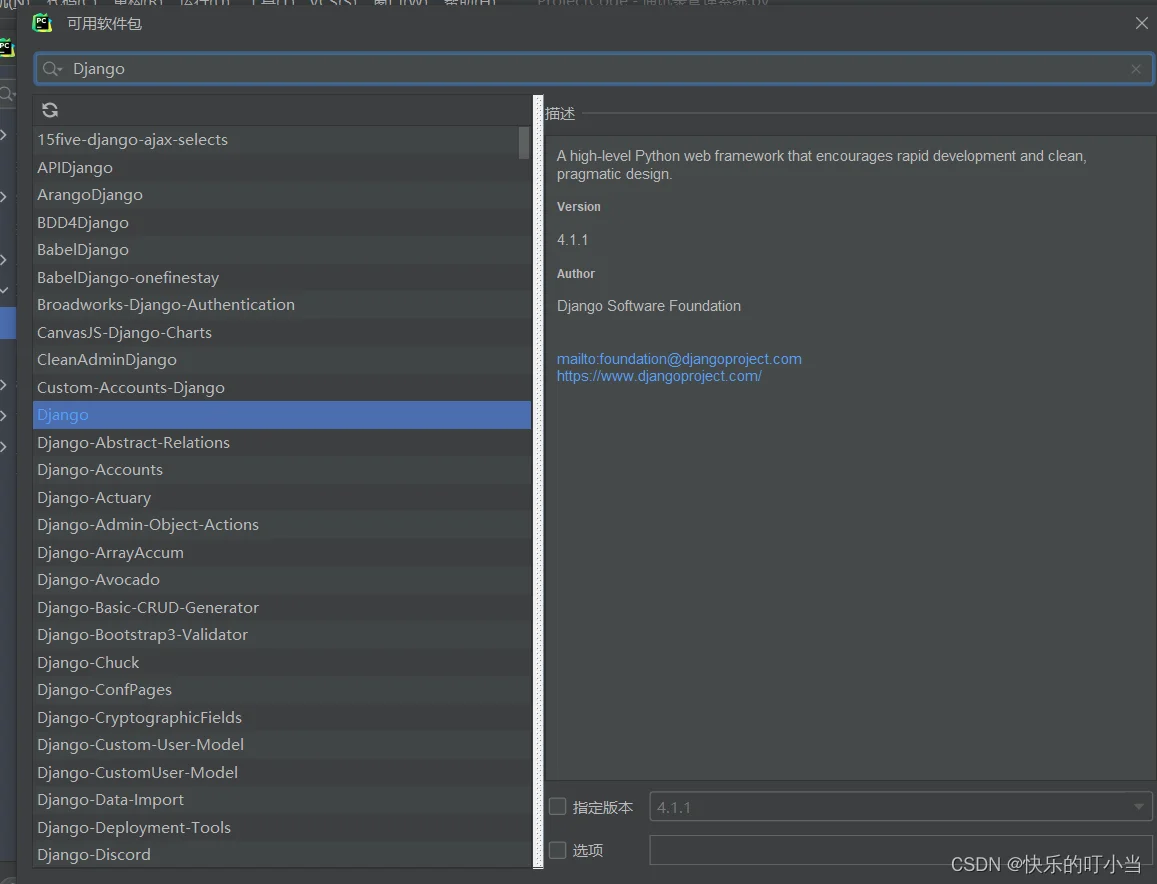Click the author text Django Software Foundation

tap(649, 305)
